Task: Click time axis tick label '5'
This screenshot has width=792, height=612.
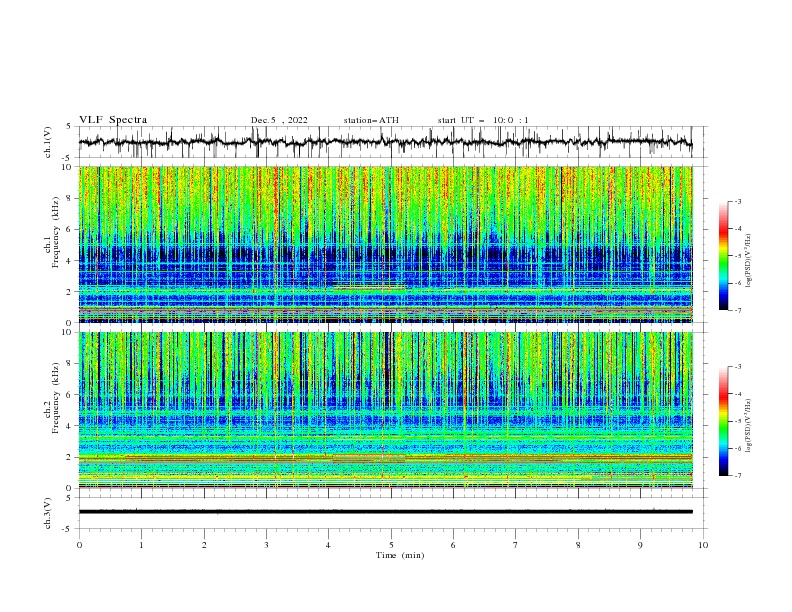Action: click(390, 545)
